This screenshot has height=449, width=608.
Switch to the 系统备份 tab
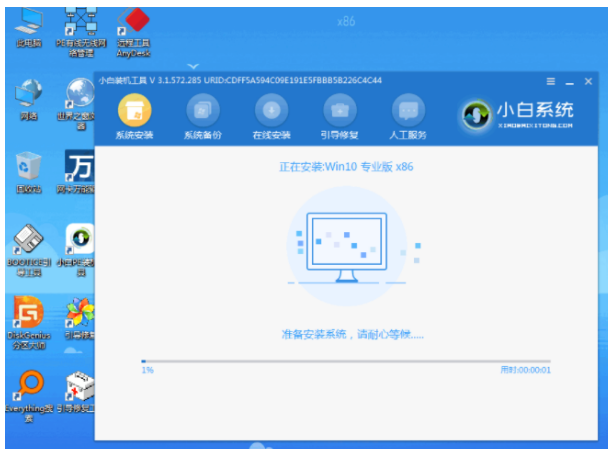point(203,116)
